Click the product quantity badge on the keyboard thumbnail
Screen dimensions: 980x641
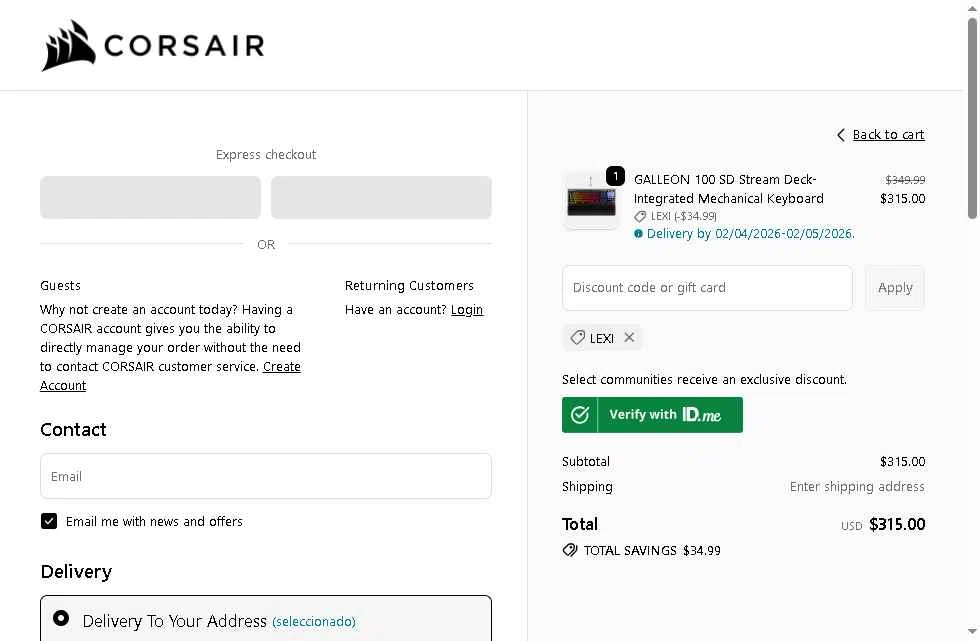(616, 176)
